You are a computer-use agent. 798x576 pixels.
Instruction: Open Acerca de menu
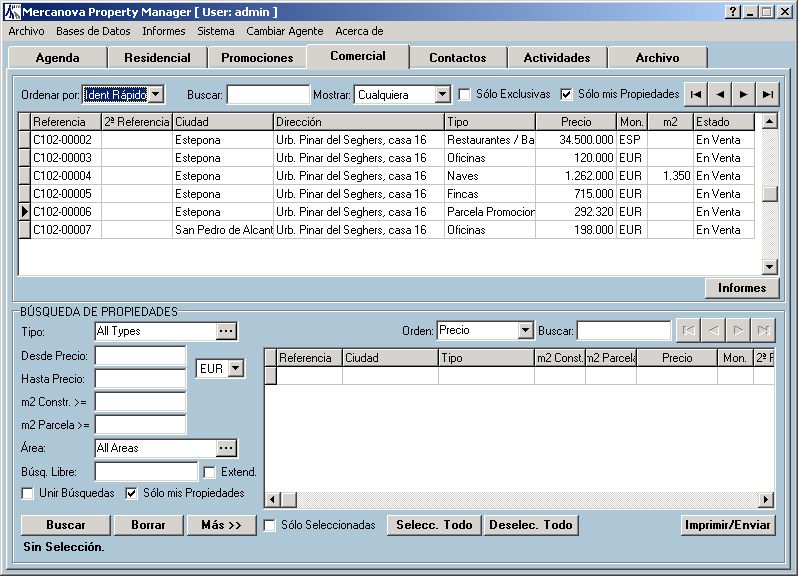[x=359, y=31]
